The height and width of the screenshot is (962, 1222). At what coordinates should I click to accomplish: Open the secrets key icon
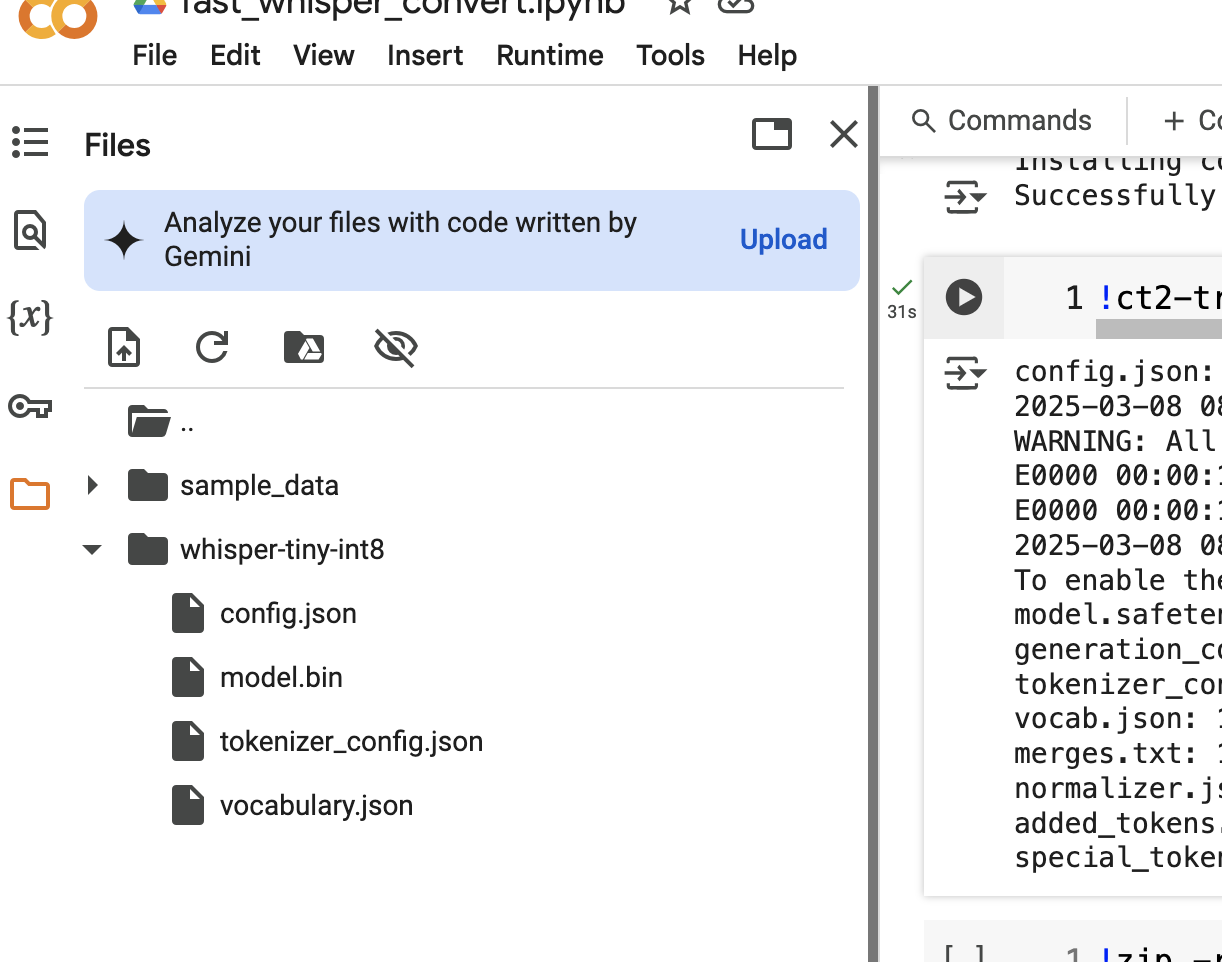tap(30, 406)
